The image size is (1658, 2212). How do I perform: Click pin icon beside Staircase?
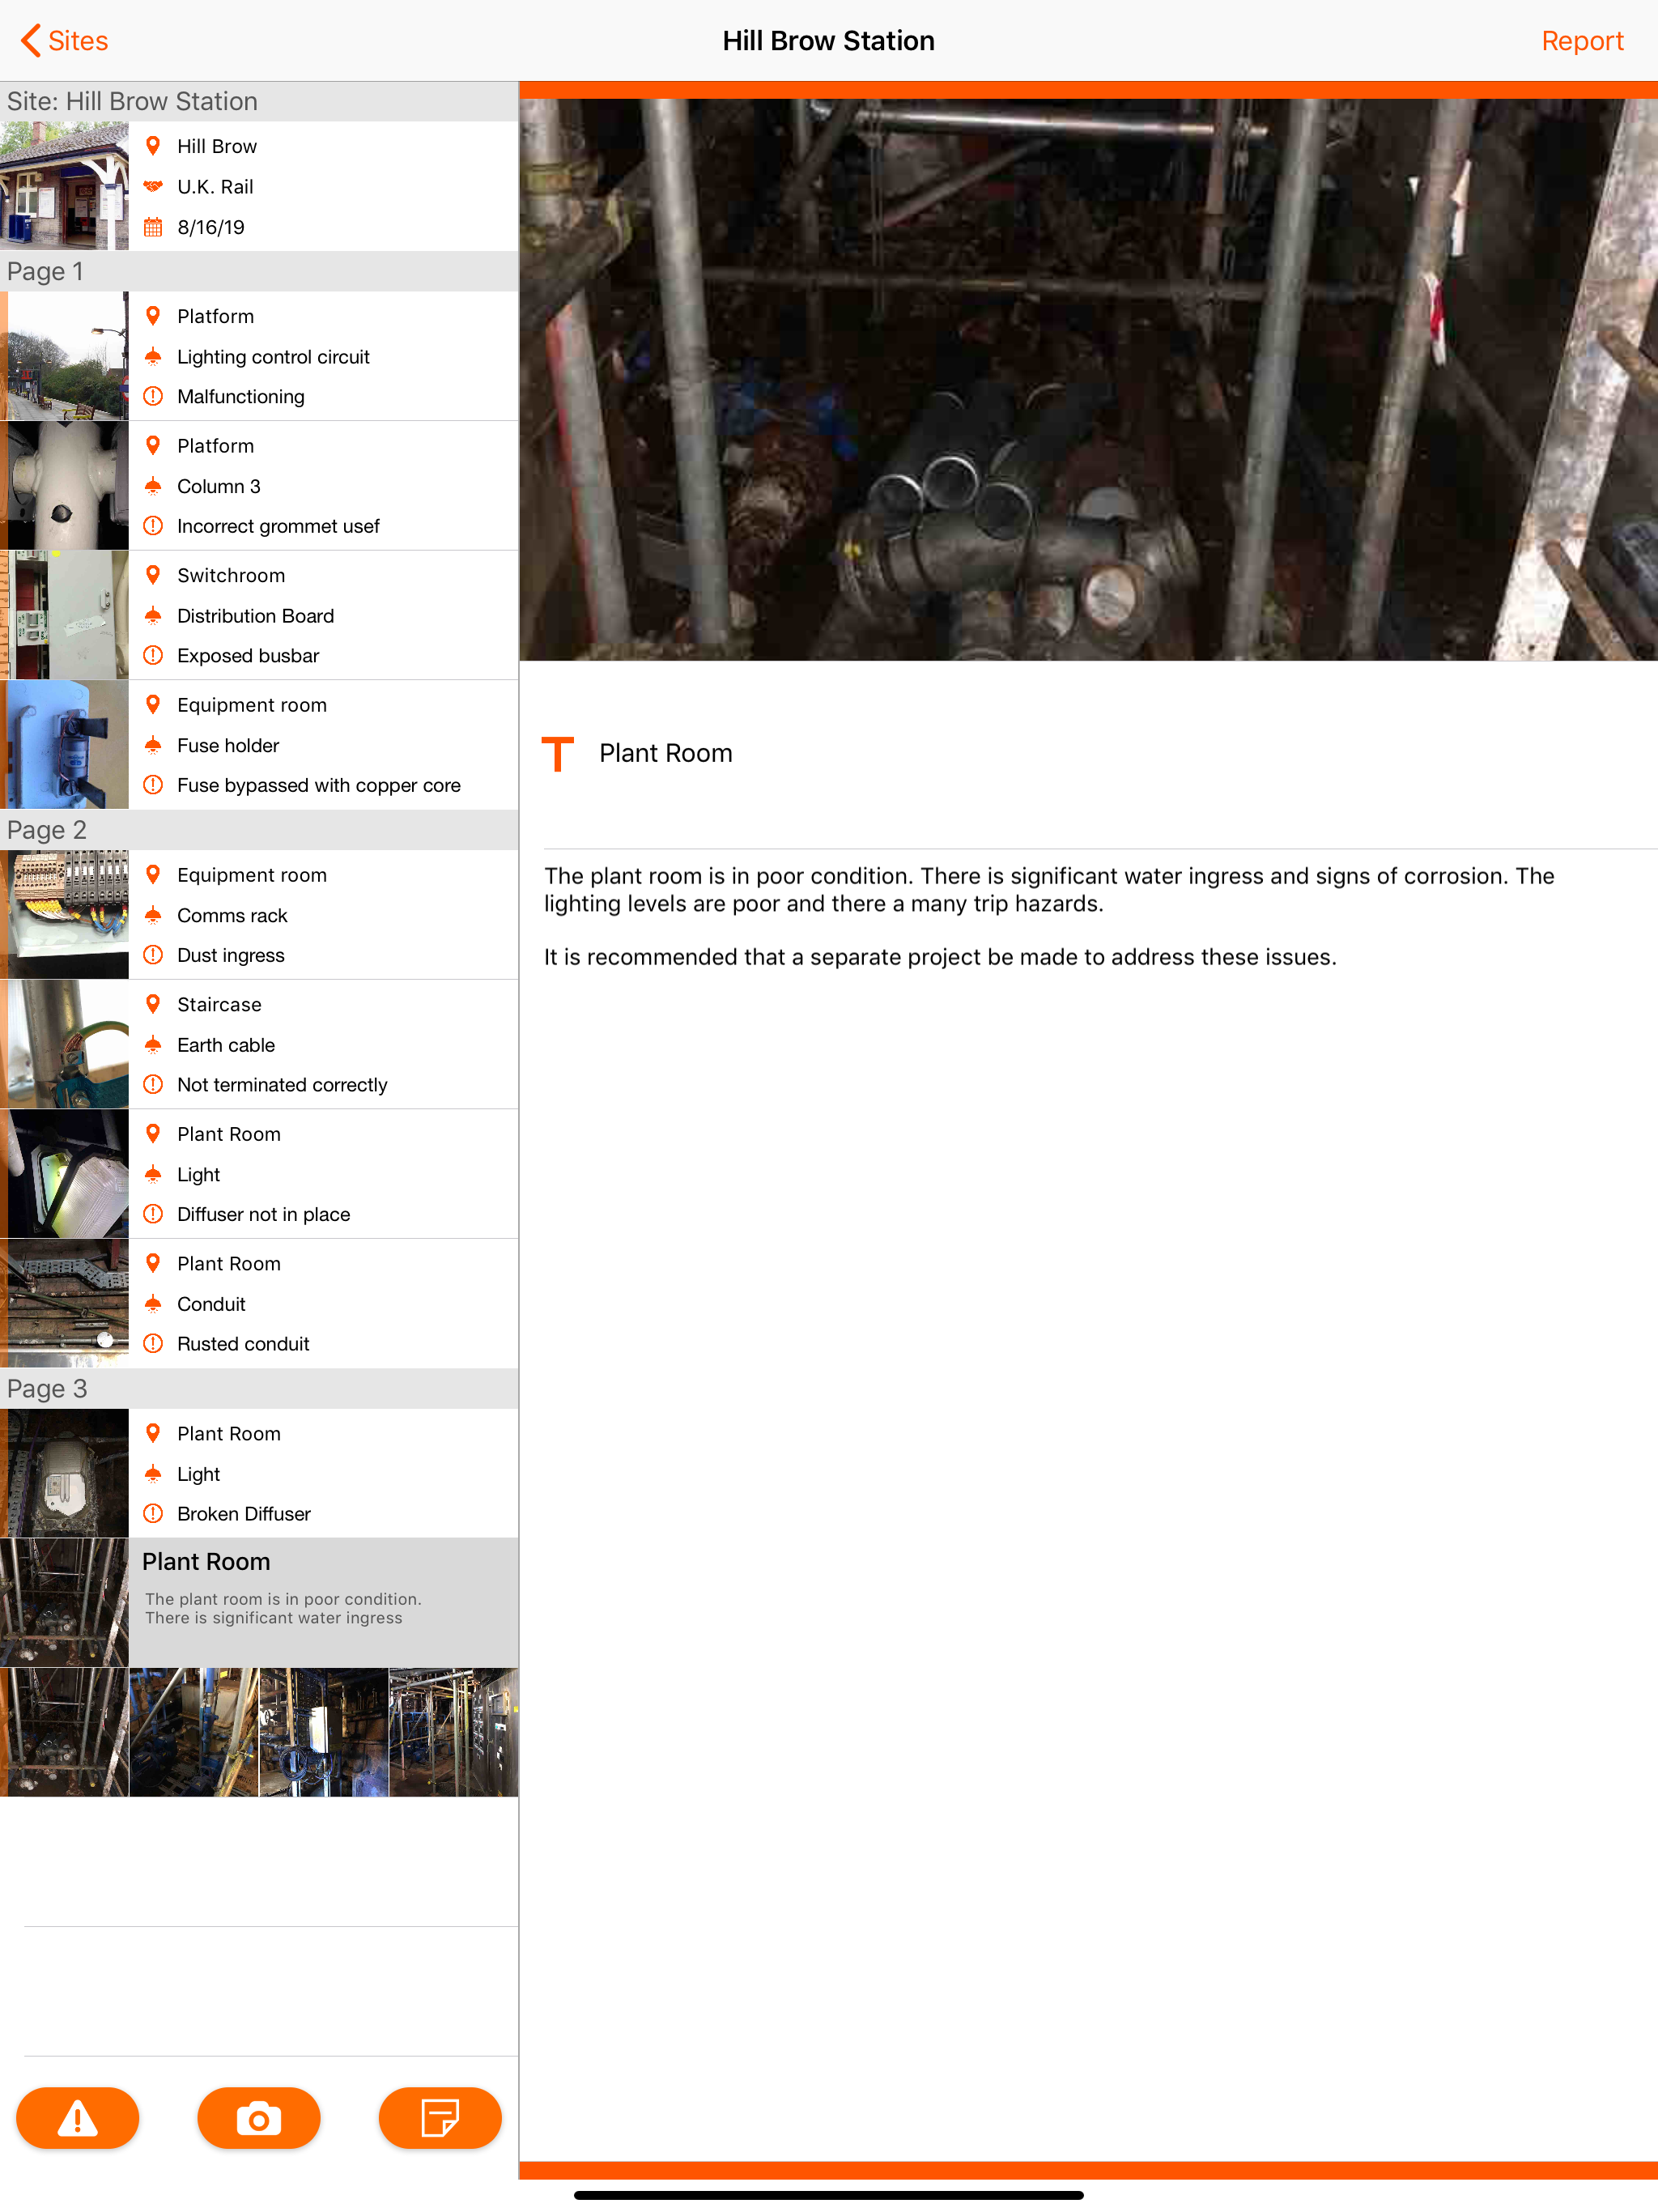pos(153,1004)
